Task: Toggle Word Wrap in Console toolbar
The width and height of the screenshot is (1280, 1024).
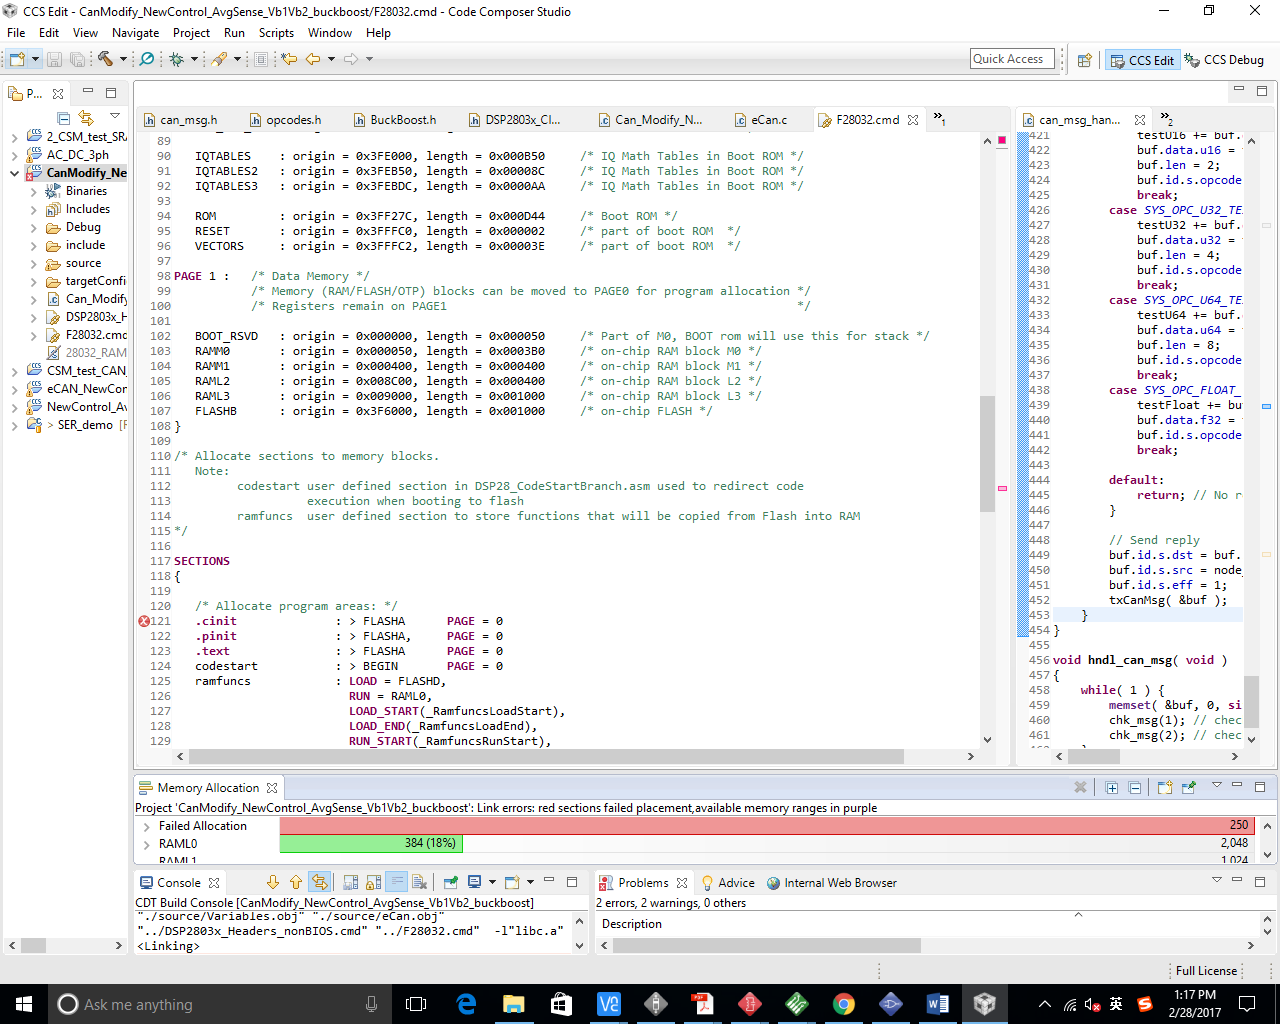Action: point(396,882)
